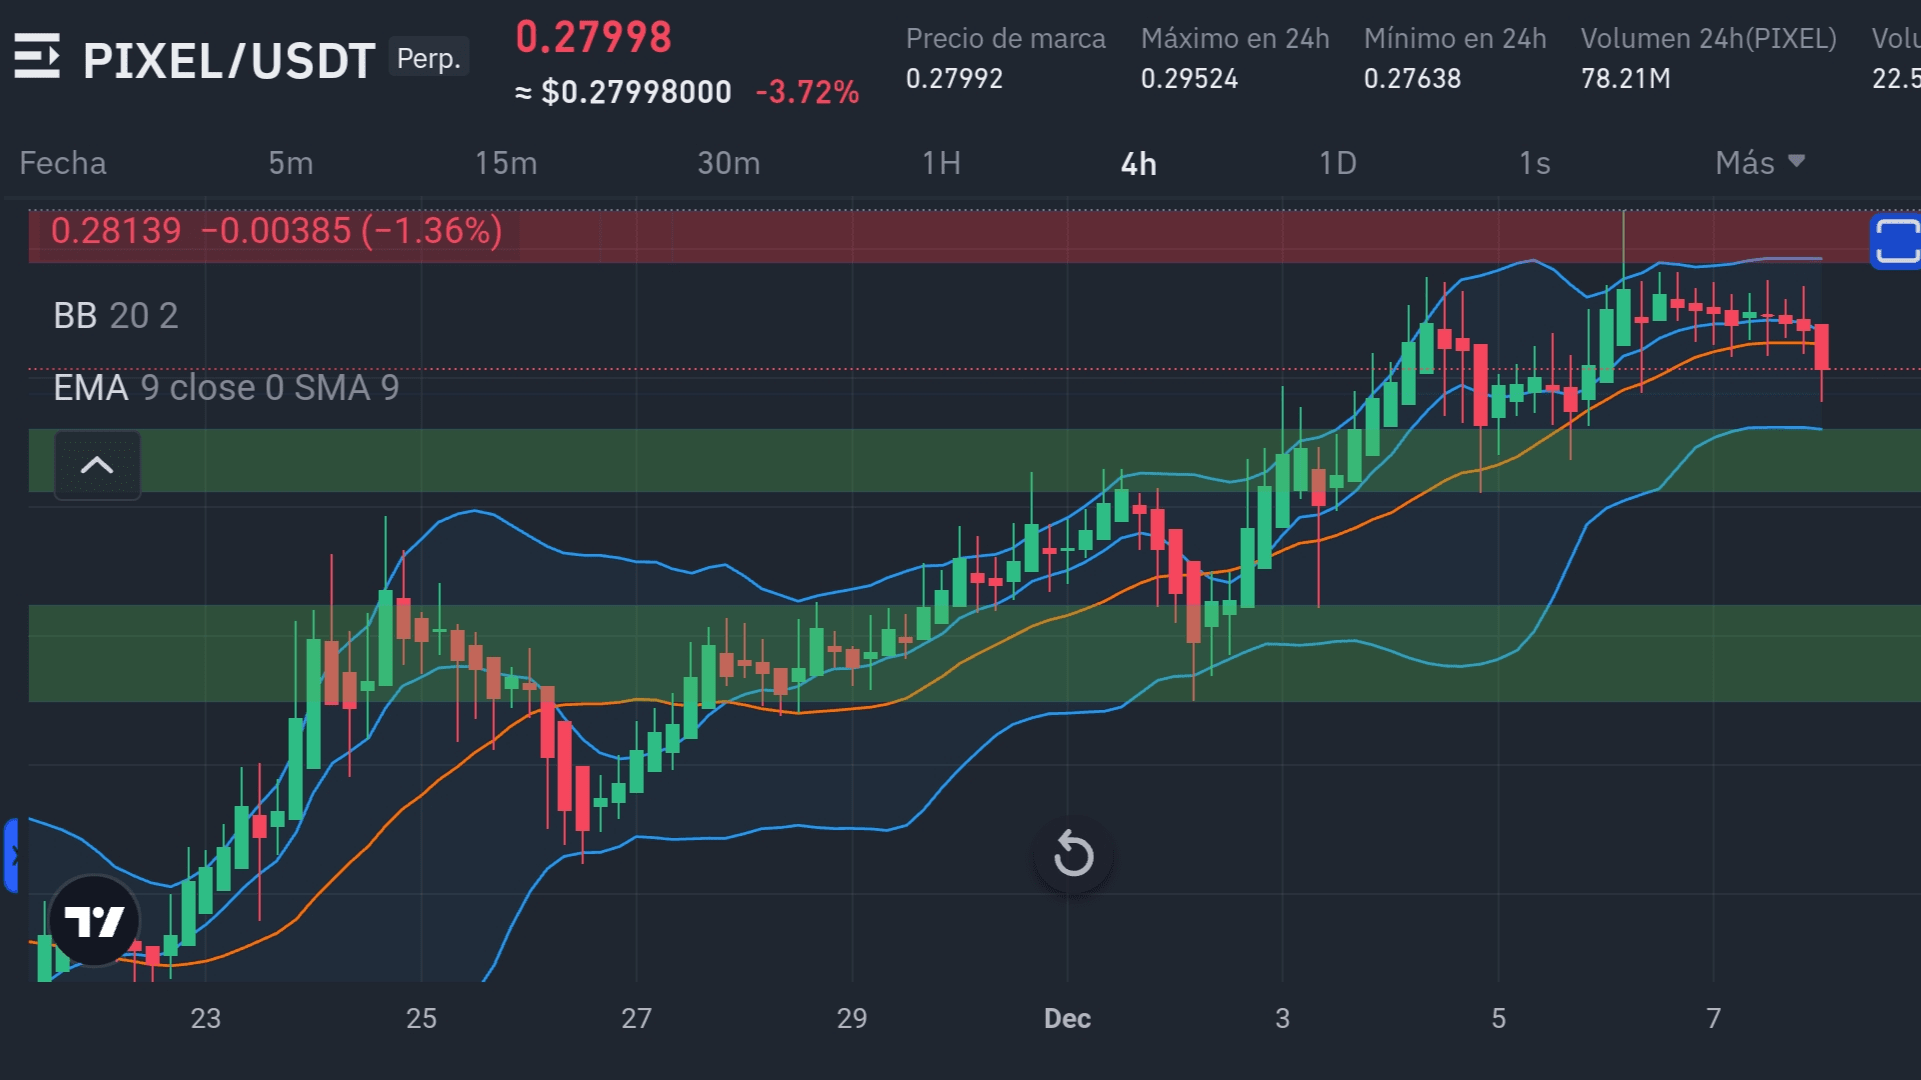1921x1080 pixels.
Task: Switch to the 30m timeframe
Action: (x=728, y=163)
